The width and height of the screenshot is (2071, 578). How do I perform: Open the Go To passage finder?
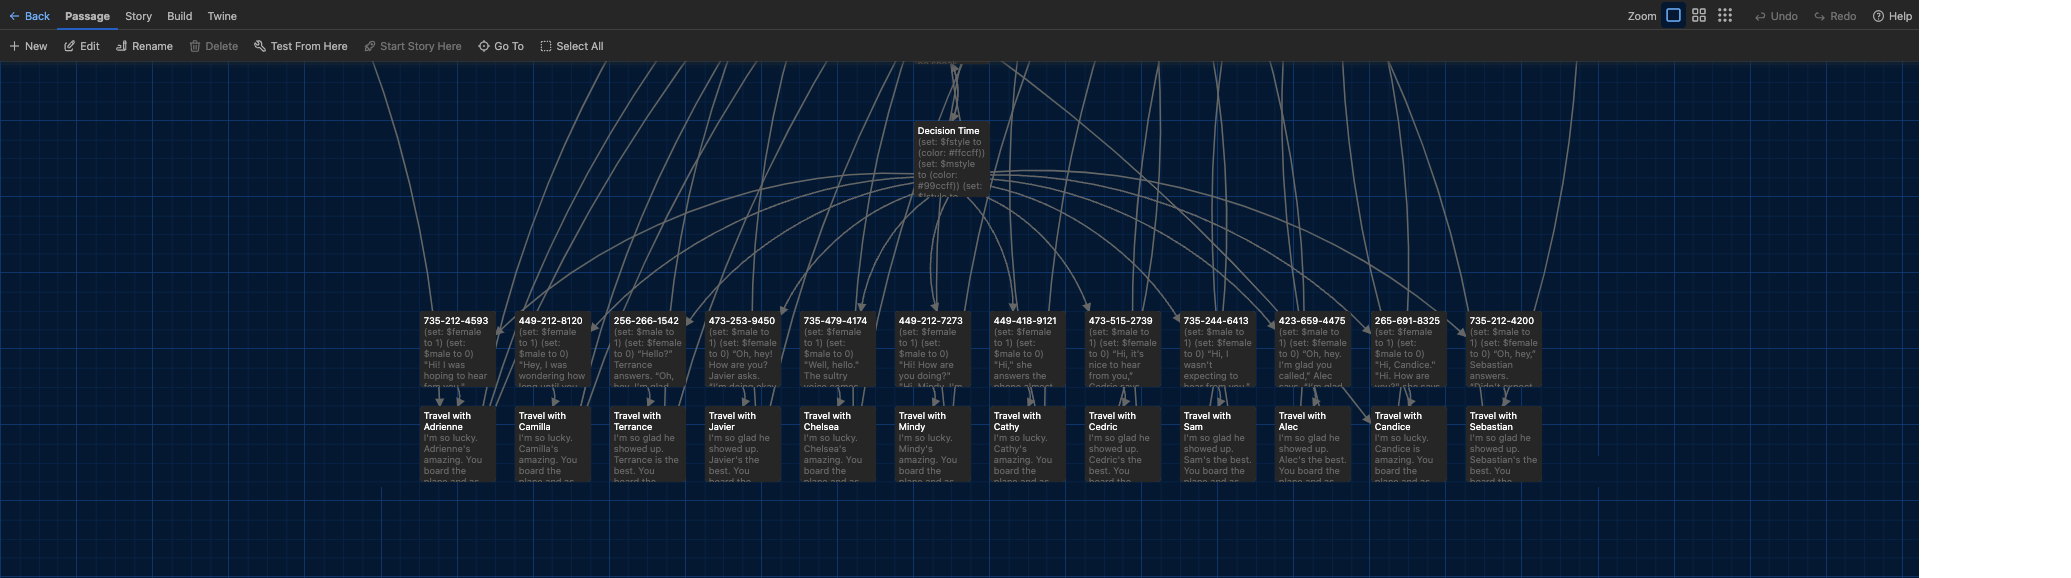(501, 46)
